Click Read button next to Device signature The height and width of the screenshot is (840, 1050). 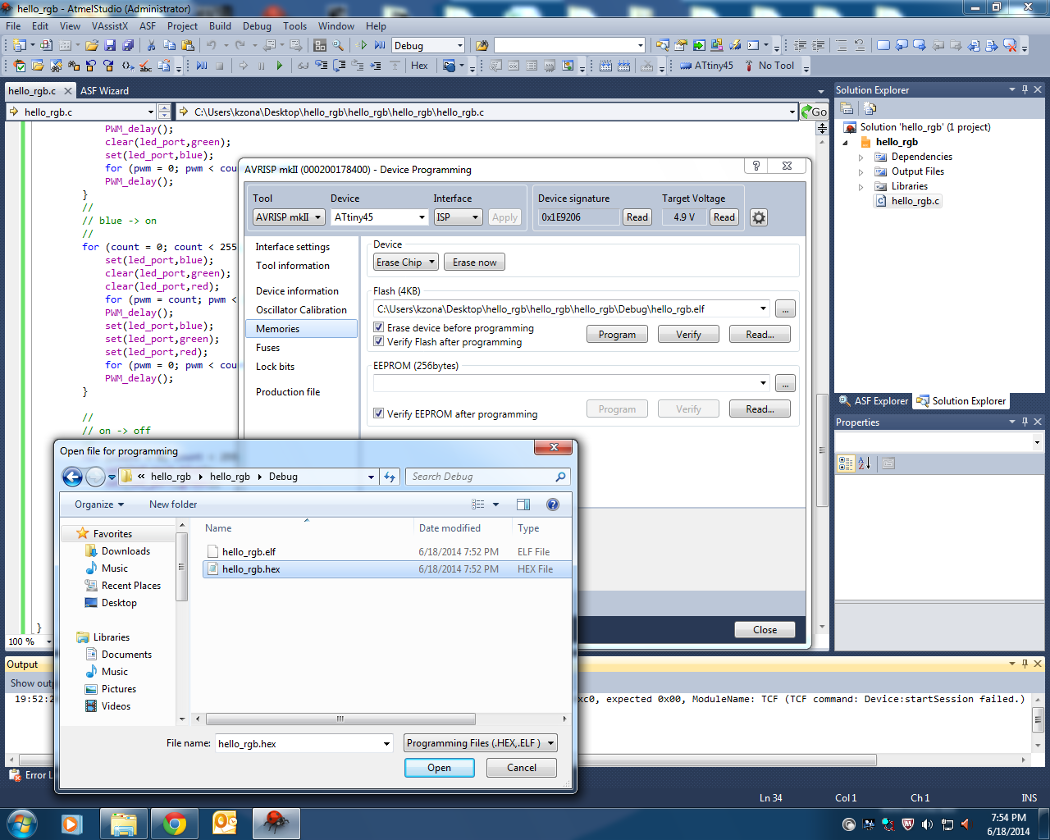pos(637,217)
